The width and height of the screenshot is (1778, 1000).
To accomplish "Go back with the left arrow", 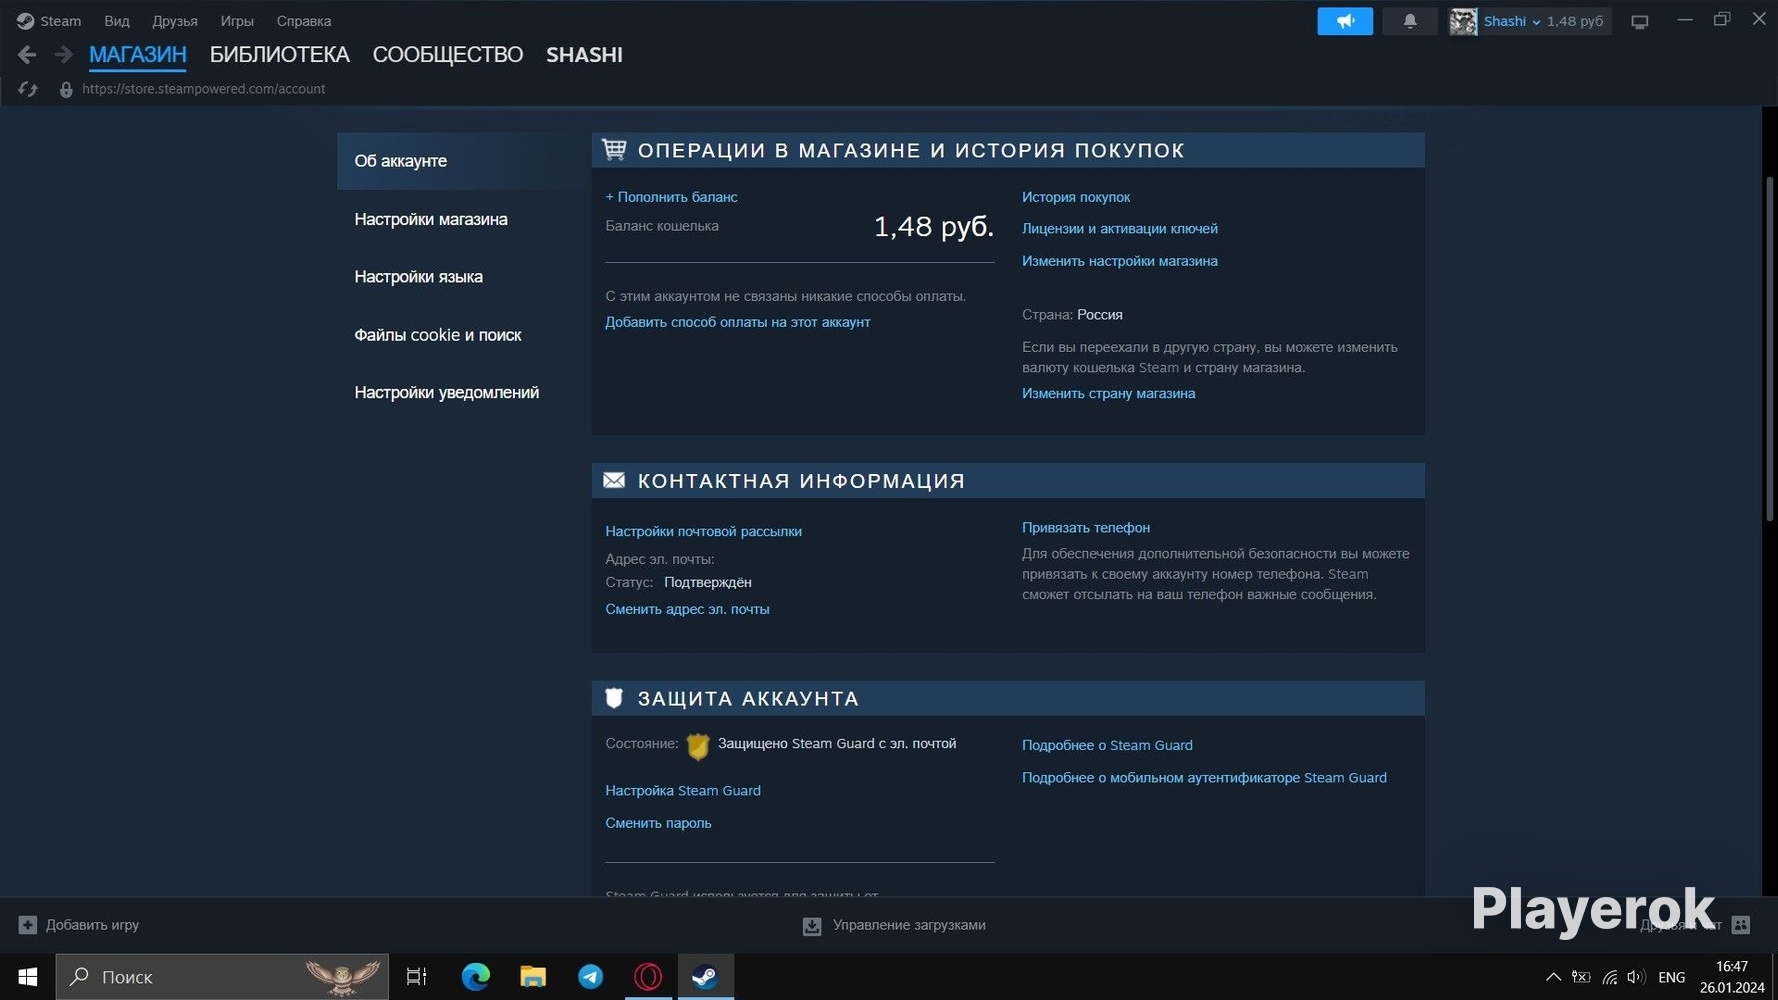I will [x=27, y=55].
